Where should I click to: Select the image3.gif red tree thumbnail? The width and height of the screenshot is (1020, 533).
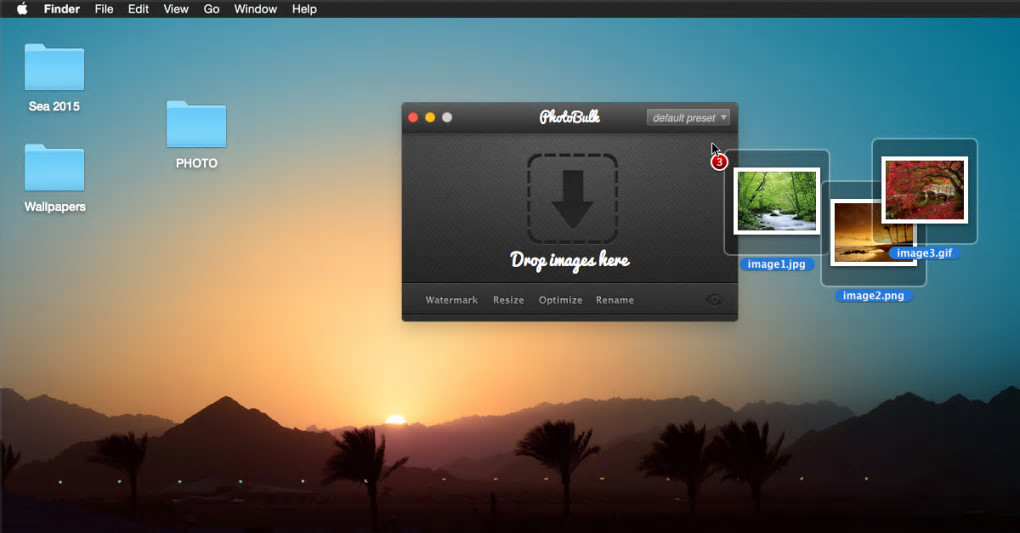[924, 189]
